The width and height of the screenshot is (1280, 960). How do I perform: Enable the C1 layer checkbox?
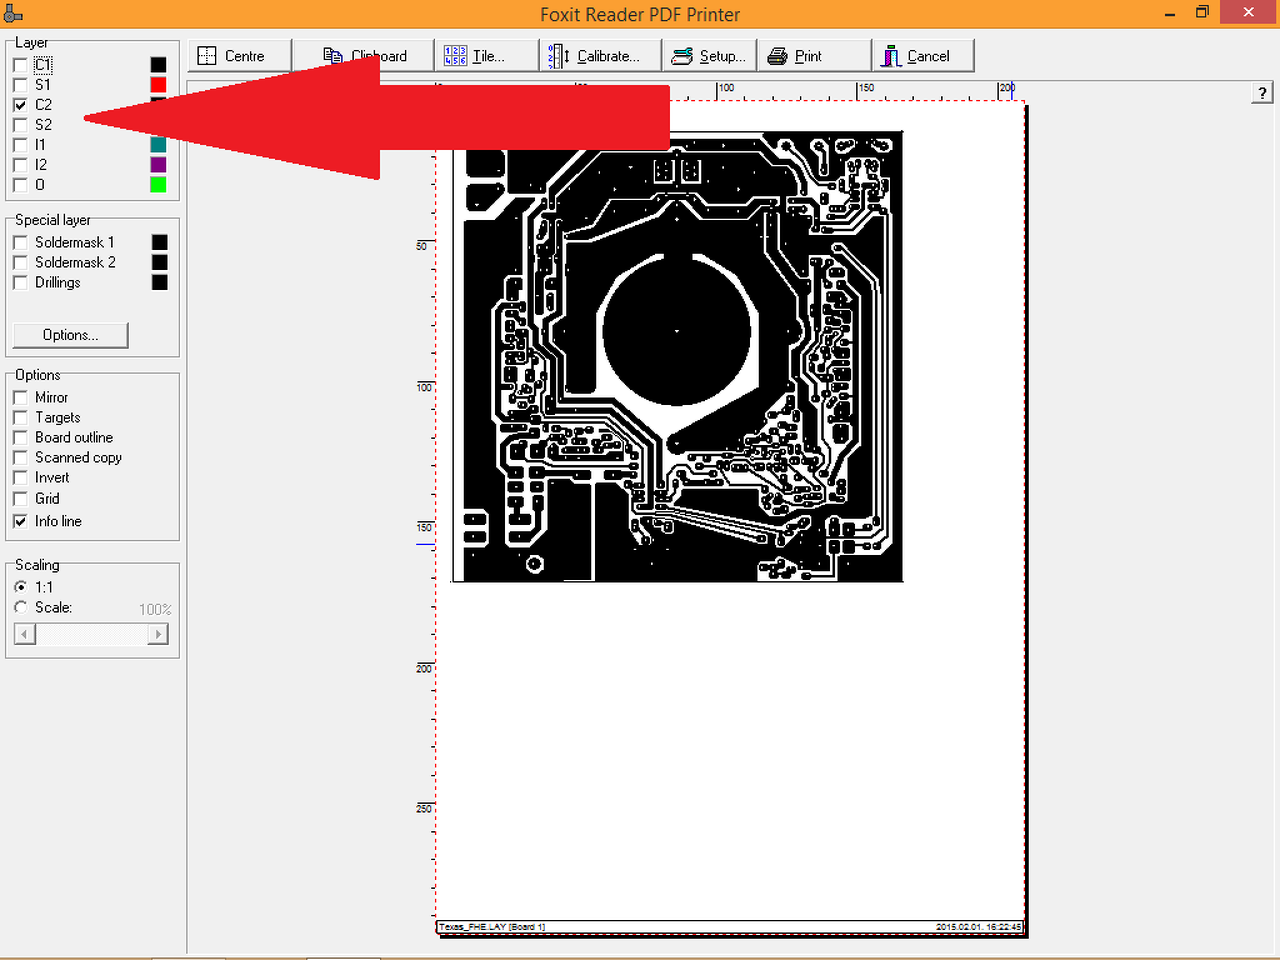(x=20, y=65)
